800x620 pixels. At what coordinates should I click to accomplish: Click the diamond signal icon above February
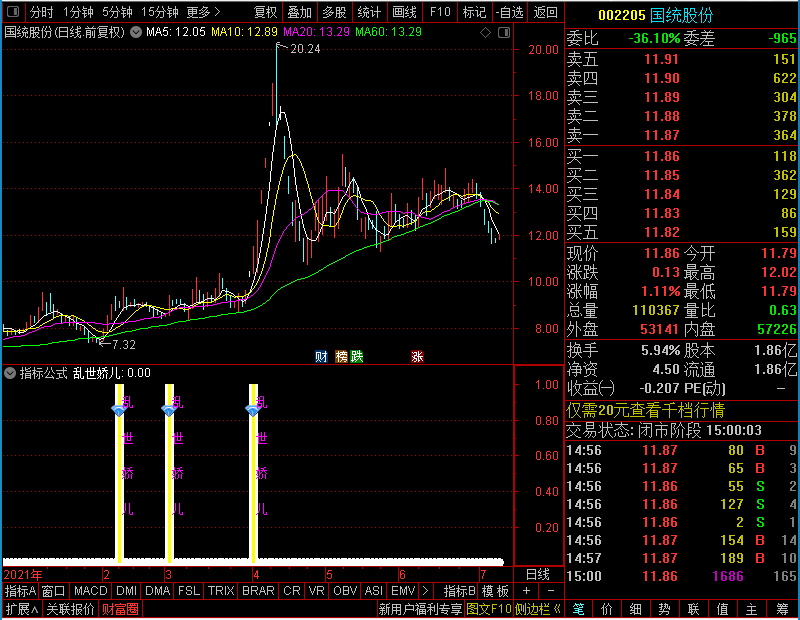(118, 410)
